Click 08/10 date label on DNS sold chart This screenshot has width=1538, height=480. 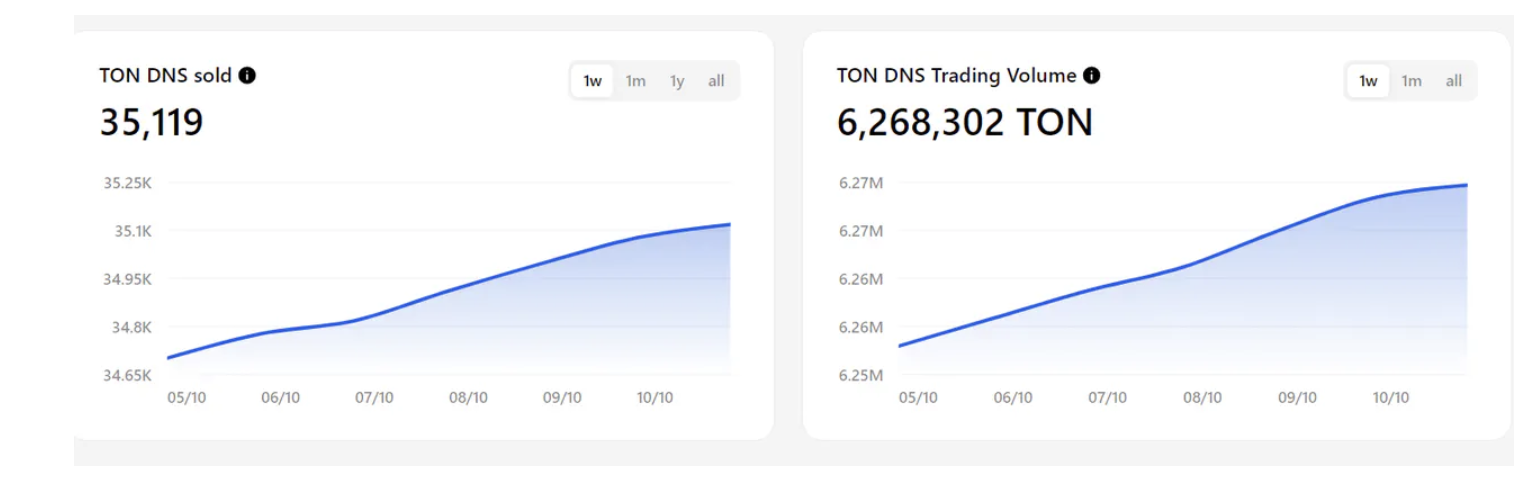pos(468,398)
